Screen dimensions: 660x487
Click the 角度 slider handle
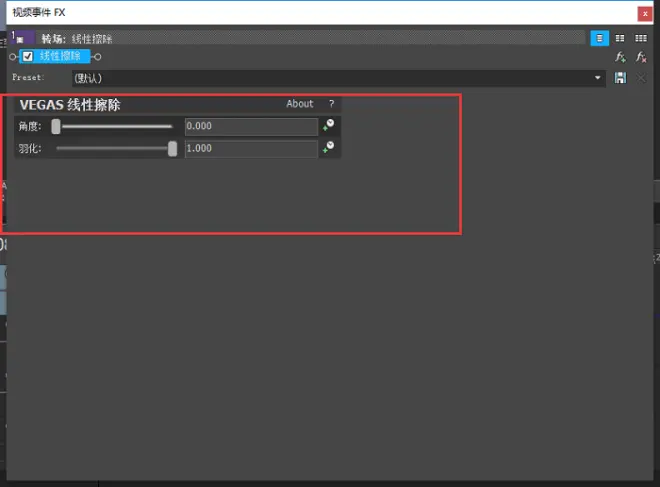[56, 126]
